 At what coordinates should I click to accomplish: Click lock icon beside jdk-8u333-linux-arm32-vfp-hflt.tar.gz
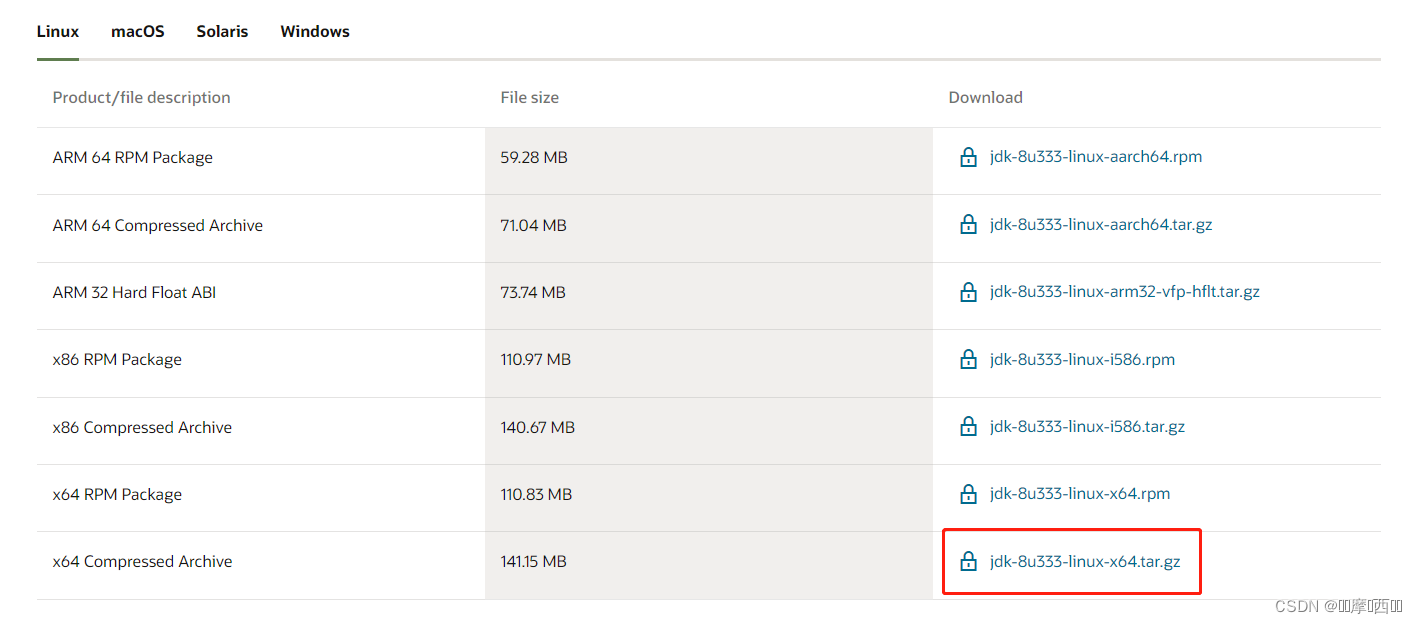tap(968, 292)
